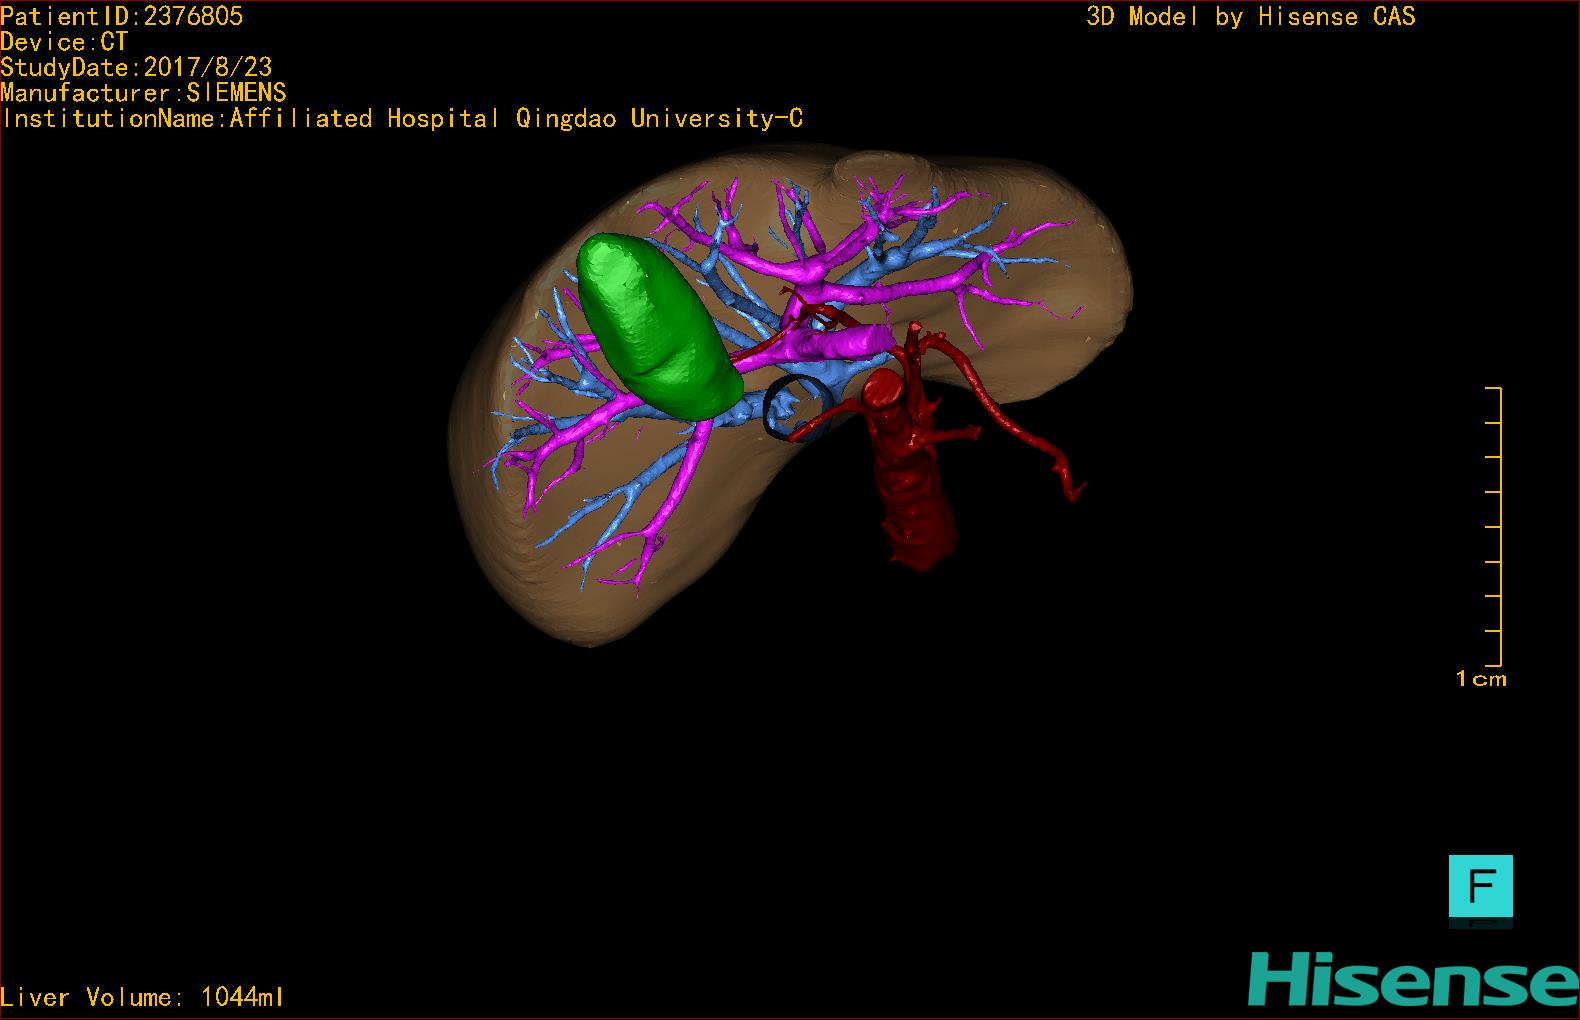Click the InstitutionName Affiliated Hospital text
Viewport: 1580px width, 1020px height.
pos(402,118)
